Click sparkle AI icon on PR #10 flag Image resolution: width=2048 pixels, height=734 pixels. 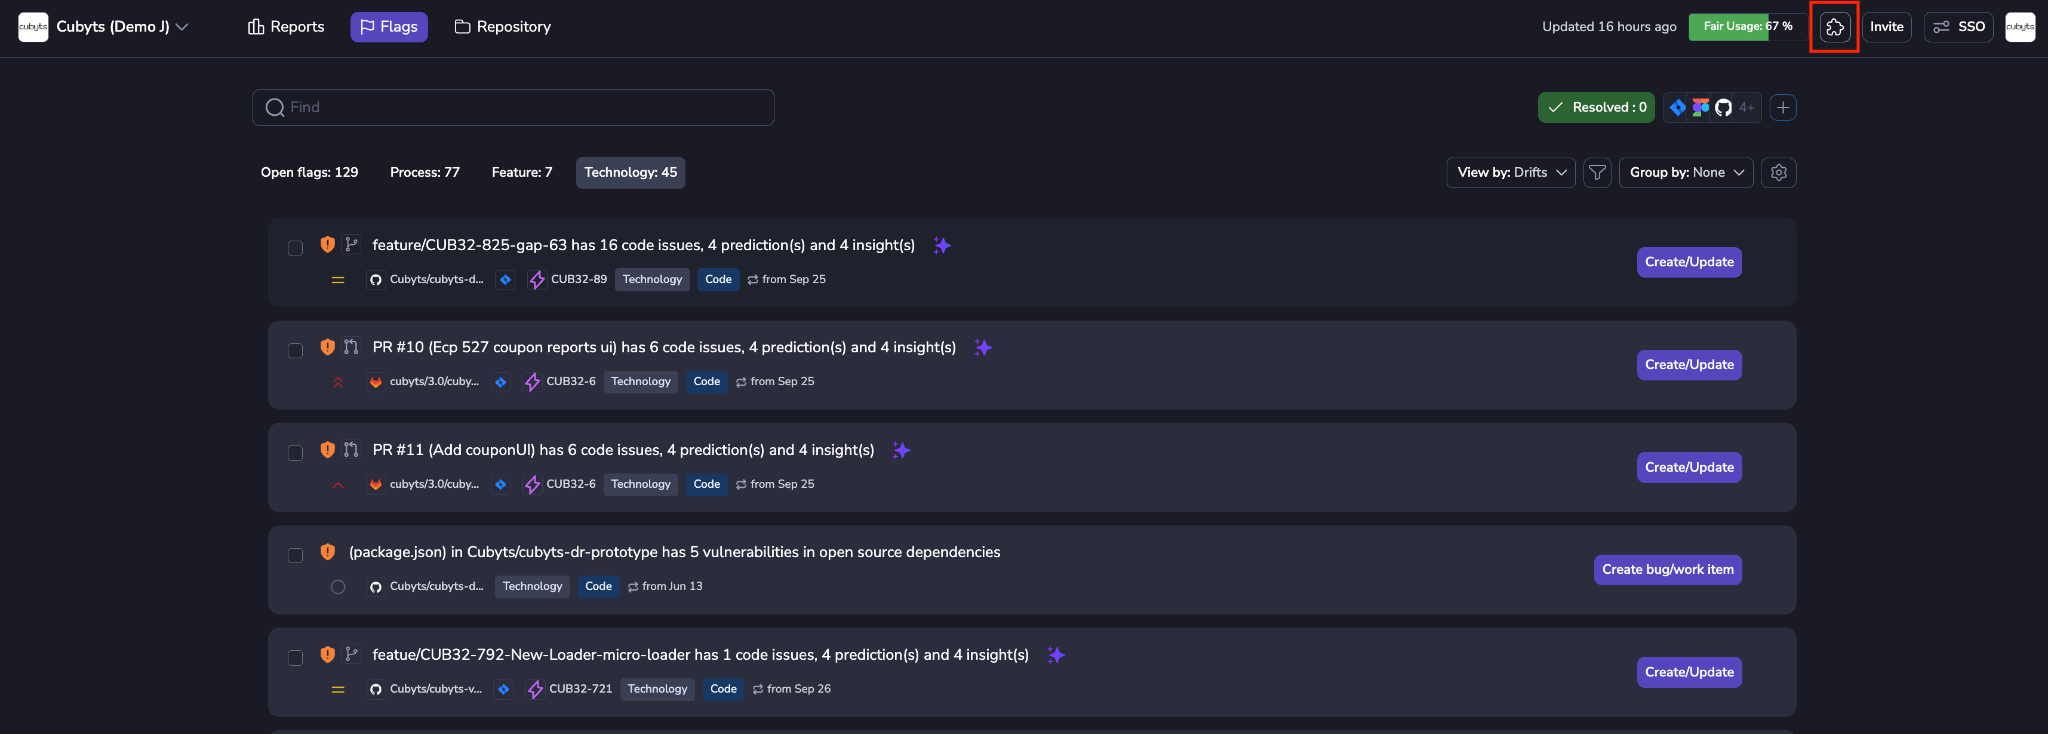(983, 348)
